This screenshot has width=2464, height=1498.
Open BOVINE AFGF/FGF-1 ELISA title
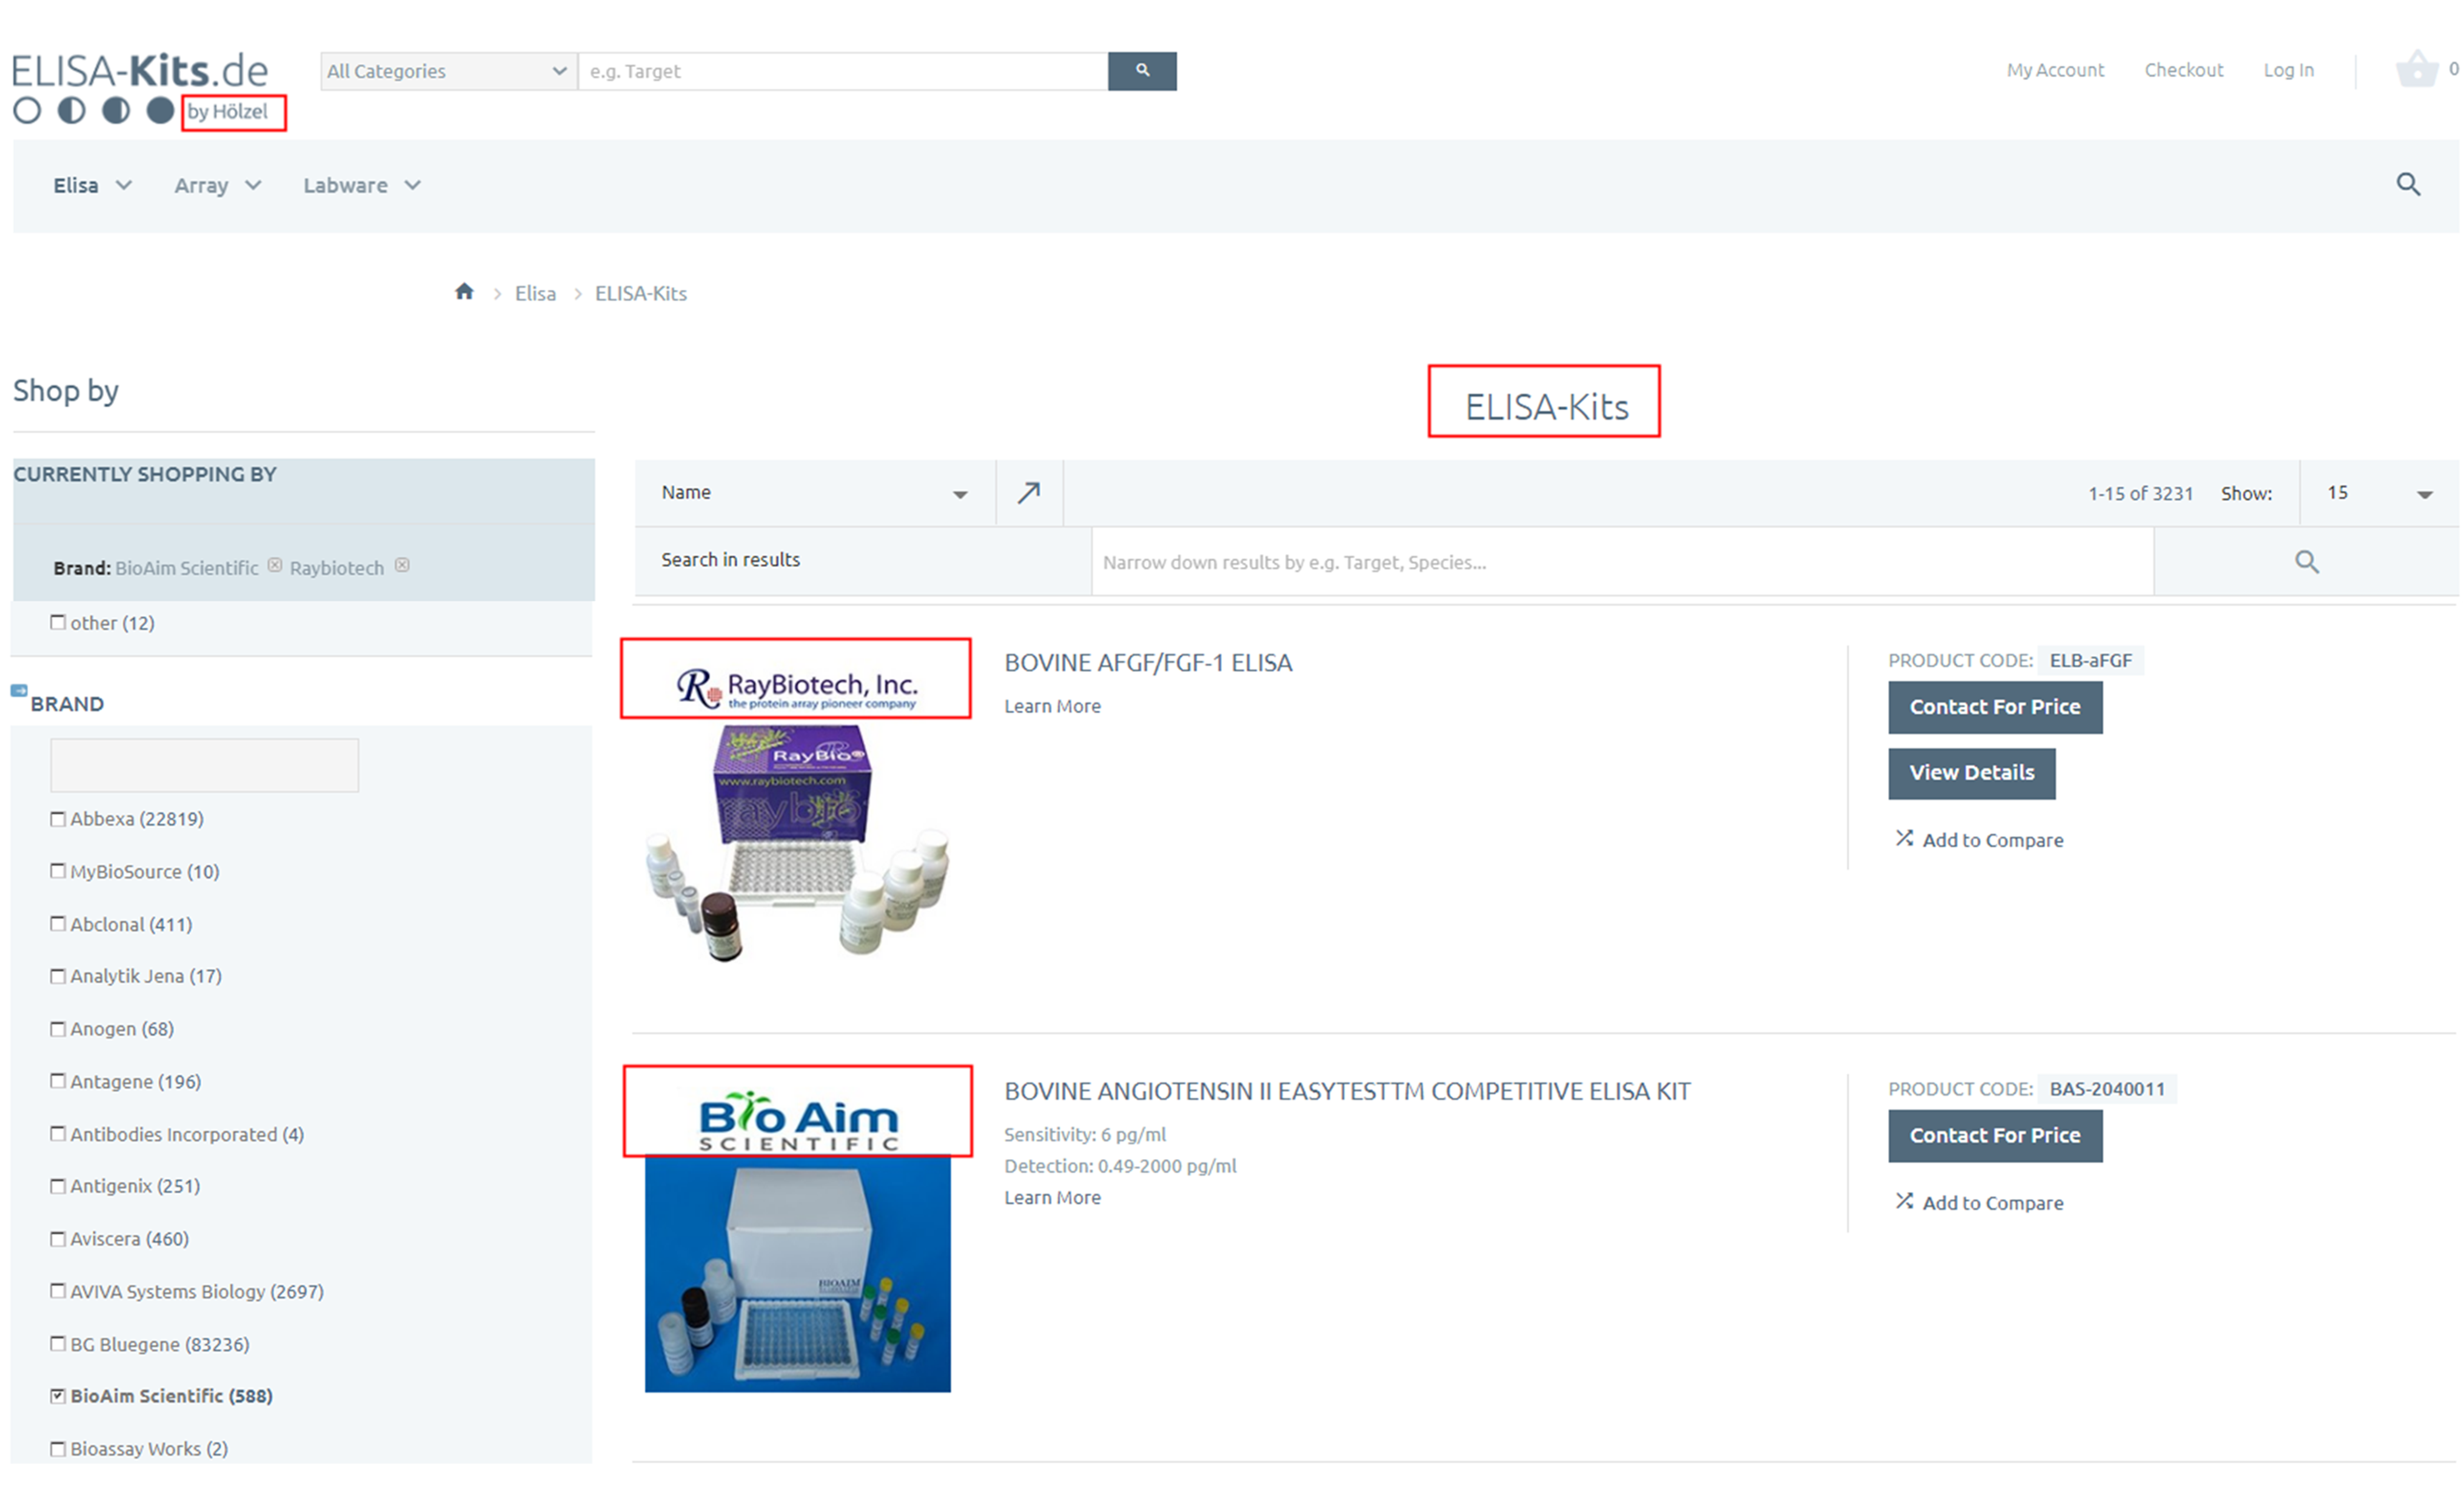click(1148, 663)
